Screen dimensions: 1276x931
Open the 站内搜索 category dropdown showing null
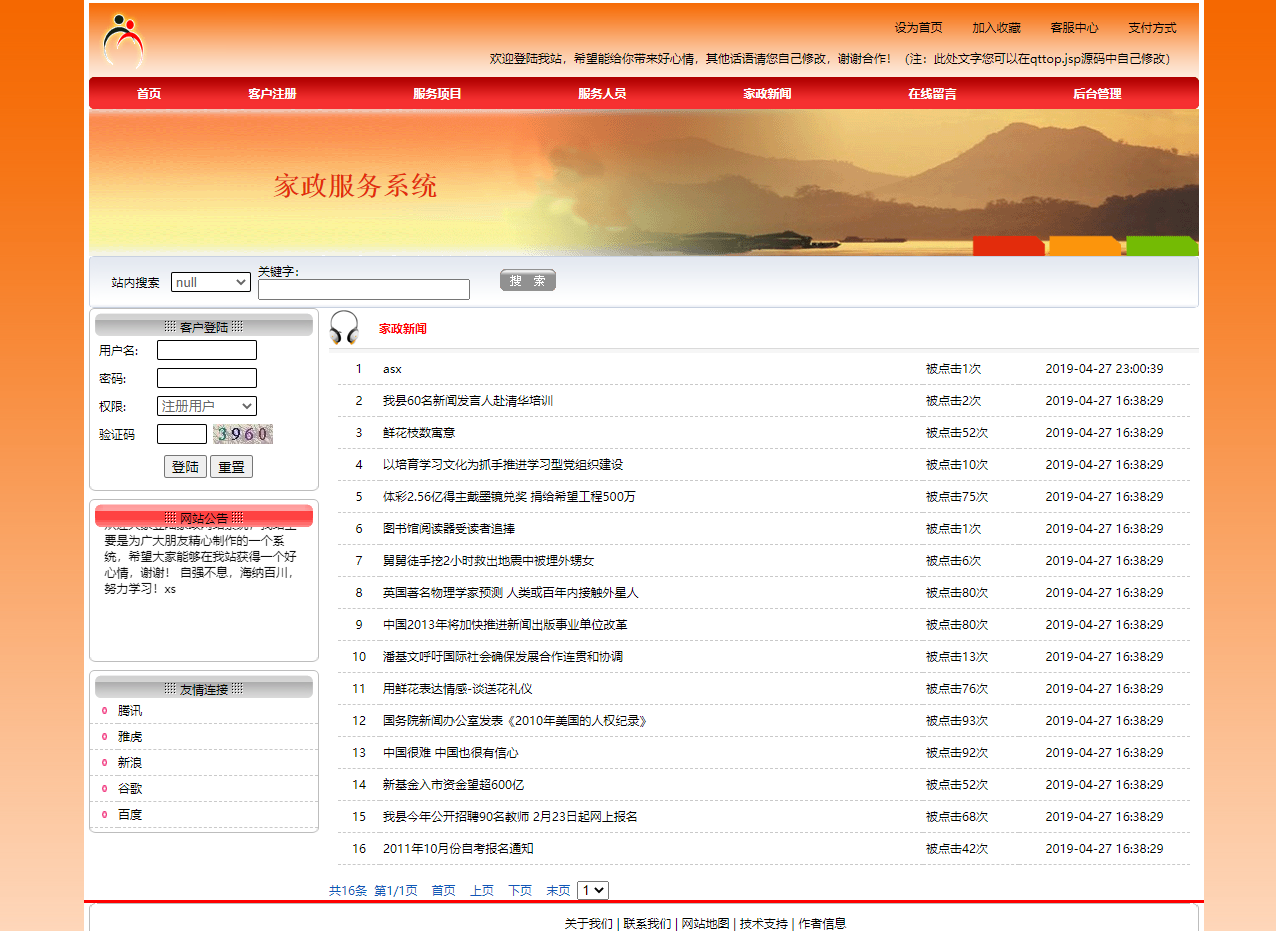click(210, 281)
